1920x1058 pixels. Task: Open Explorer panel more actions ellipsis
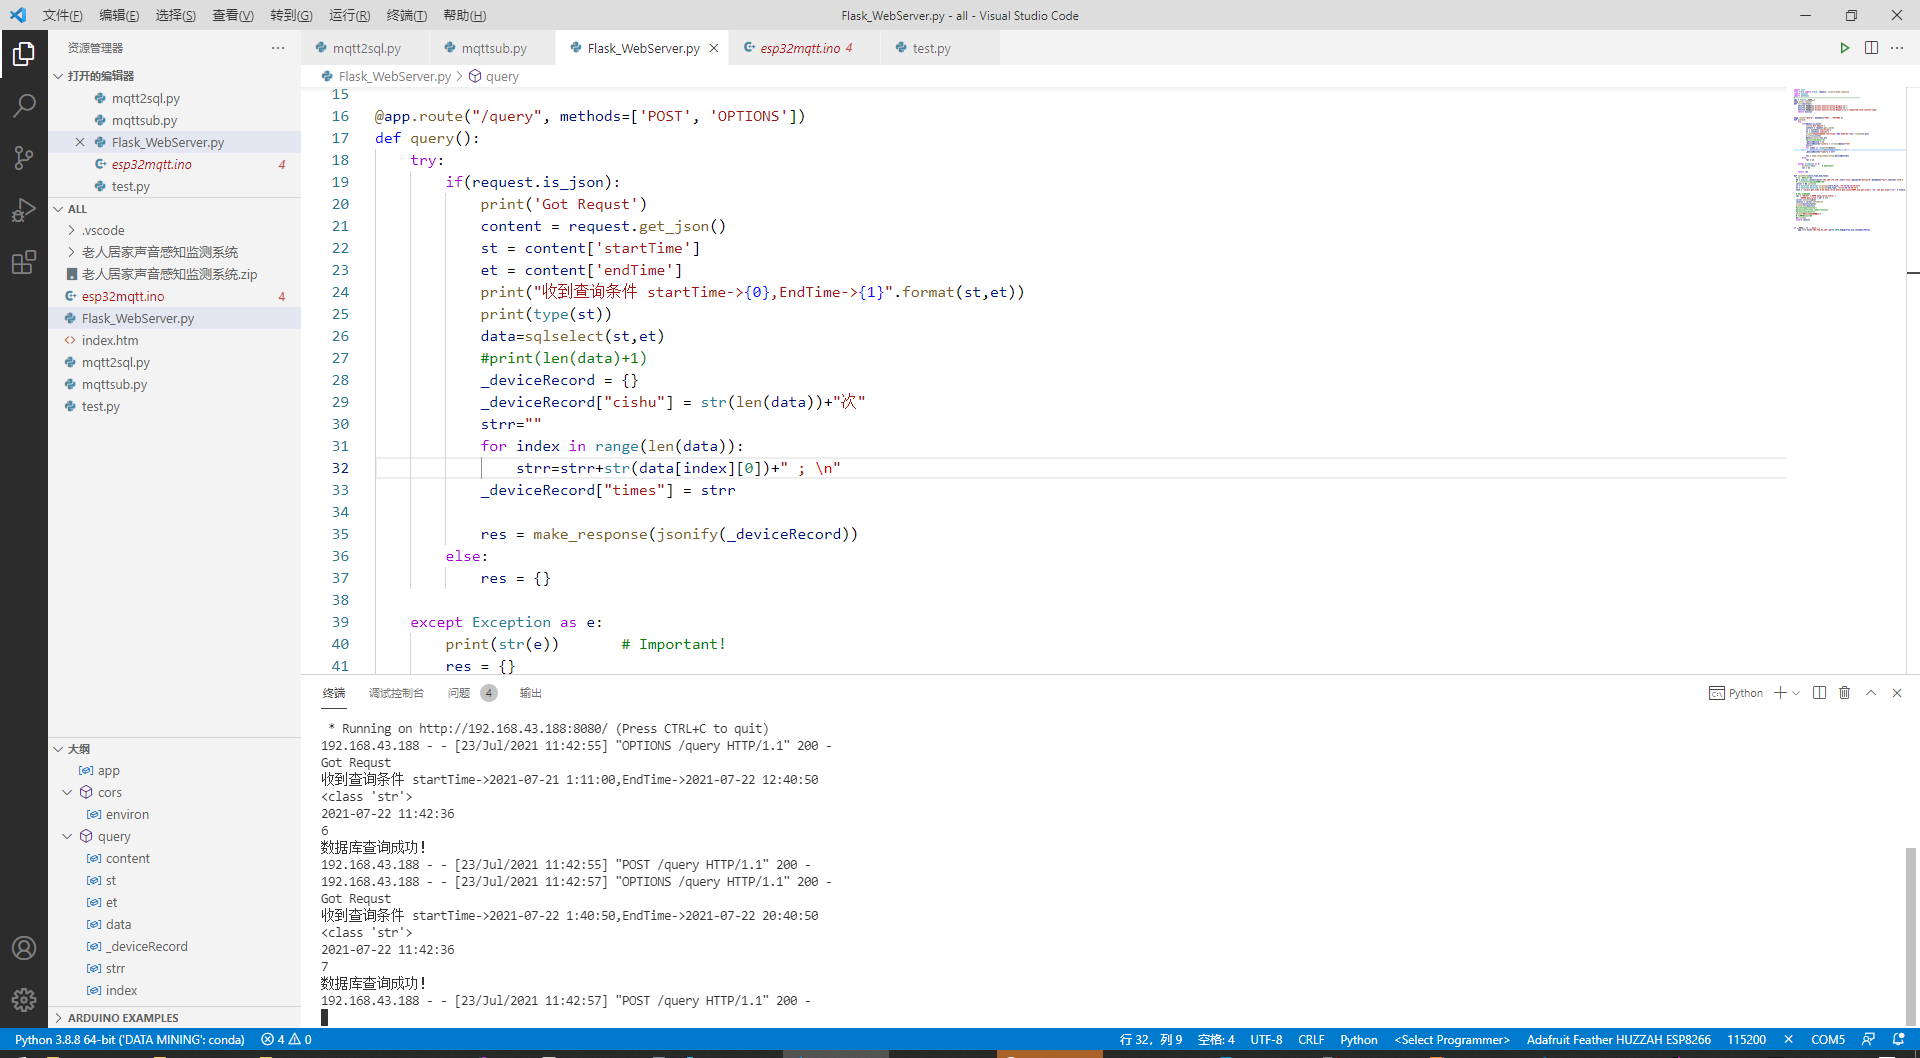[x=278, y=48]
